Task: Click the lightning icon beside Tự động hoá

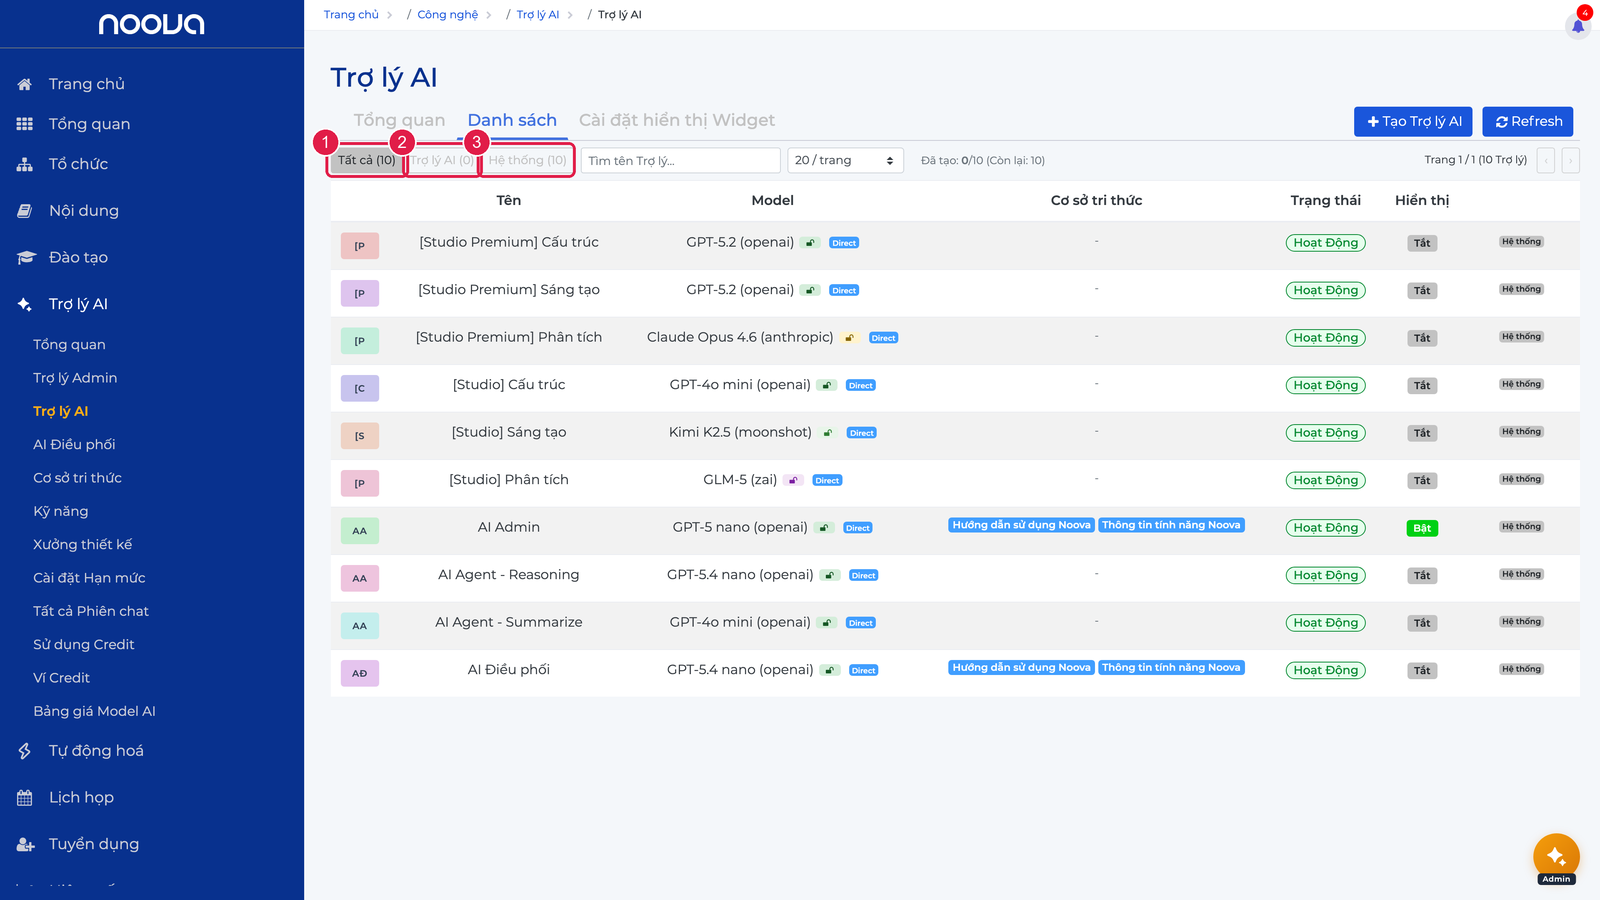Action: coord(25,751)
